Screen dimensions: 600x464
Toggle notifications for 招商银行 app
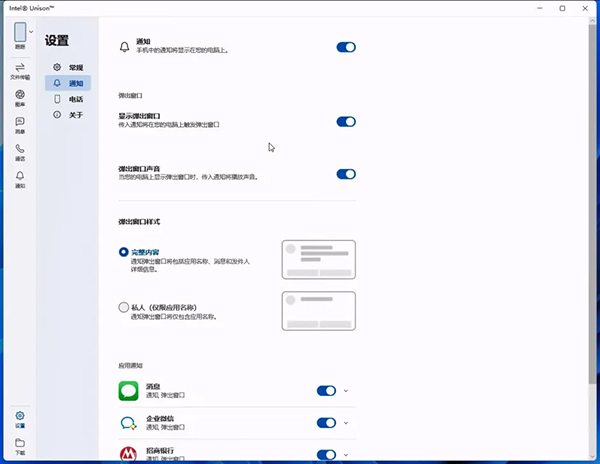(326, 454)
